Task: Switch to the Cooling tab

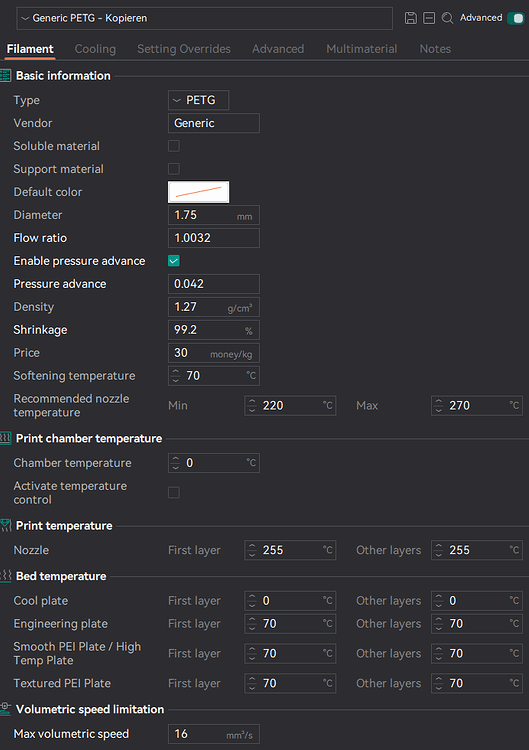Action: tap(95, 49)
